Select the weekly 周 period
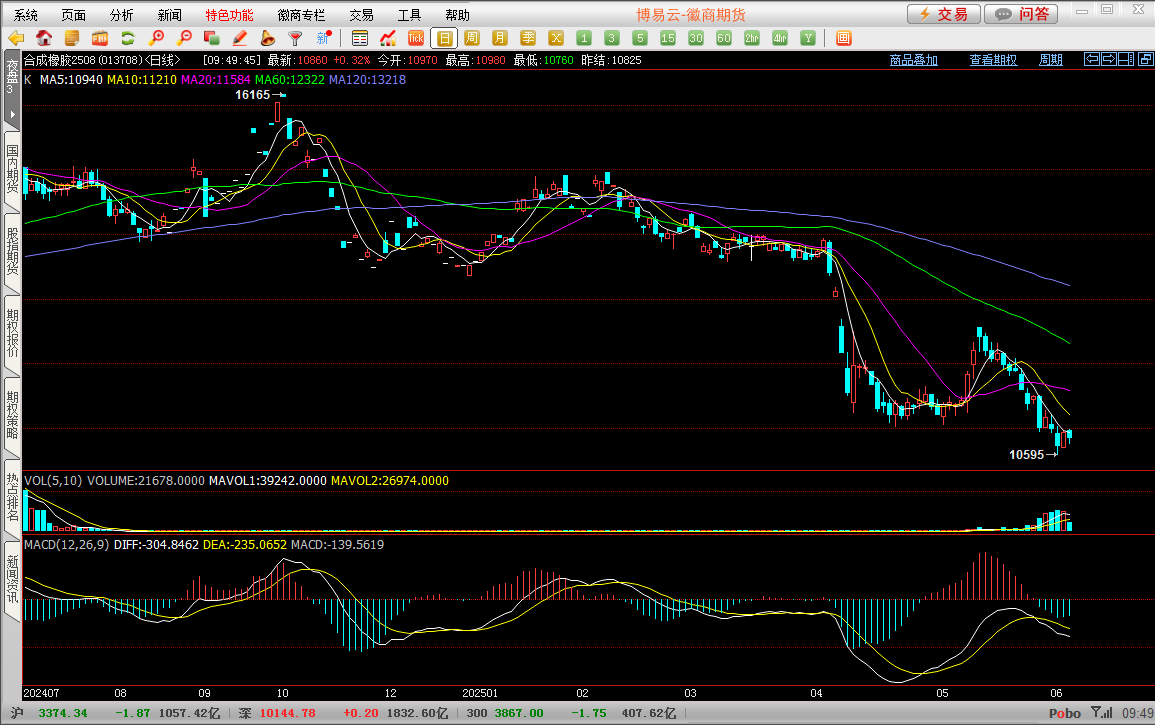1155x725 pixels. (x=472, y=38)
